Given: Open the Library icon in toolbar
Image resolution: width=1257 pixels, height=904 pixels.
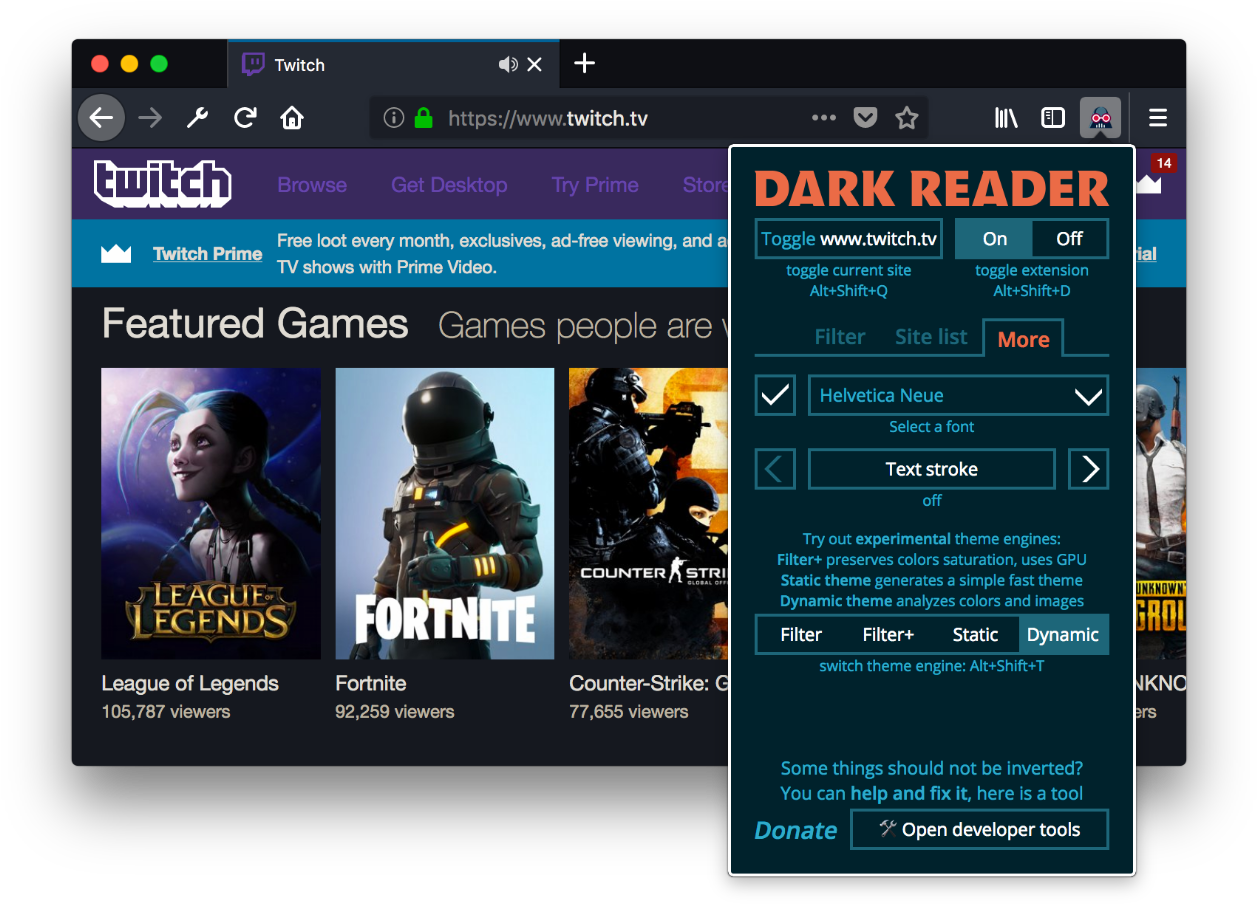Looking at the screenshot, I should tap(1006, 119).
